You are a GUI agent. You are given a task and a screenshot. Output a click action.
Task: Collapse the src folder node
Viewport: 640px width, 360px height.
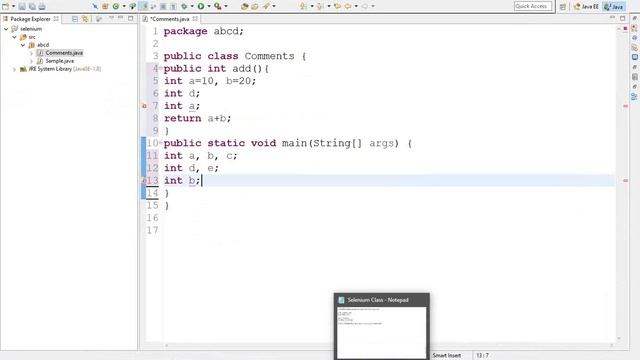(14, 37)
